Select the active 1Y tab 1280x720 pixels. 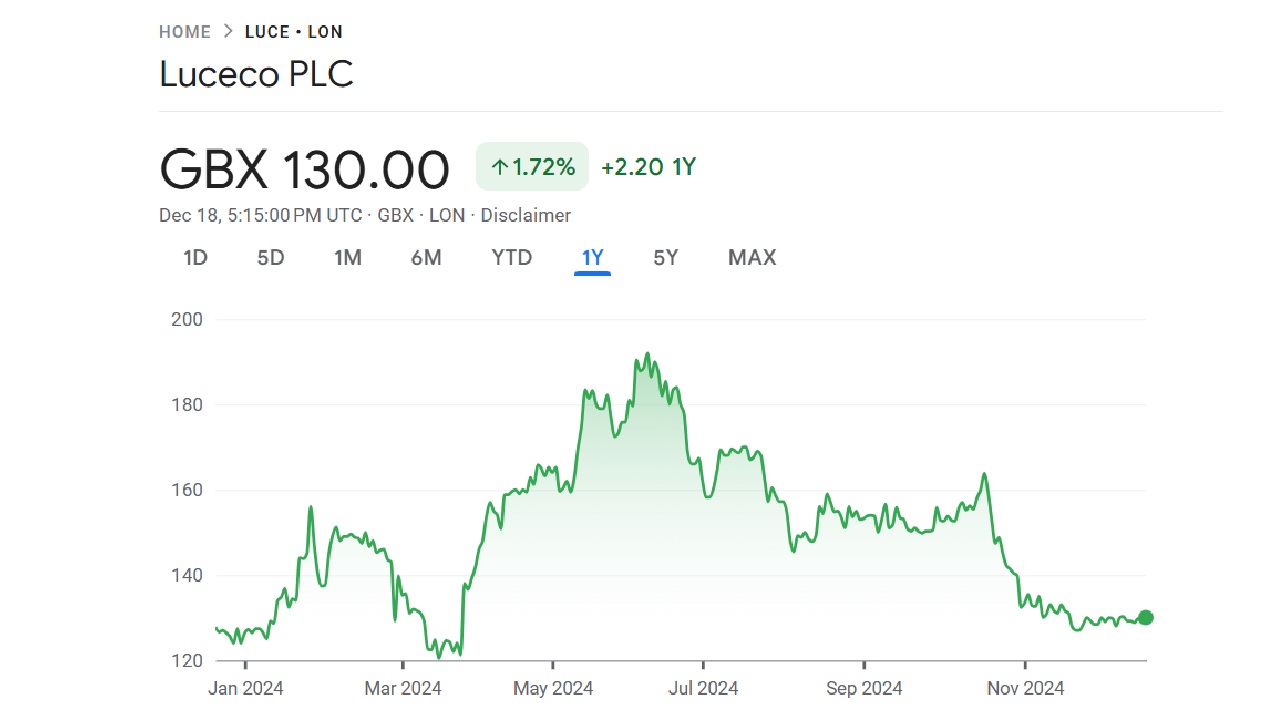tap(592, 258)
